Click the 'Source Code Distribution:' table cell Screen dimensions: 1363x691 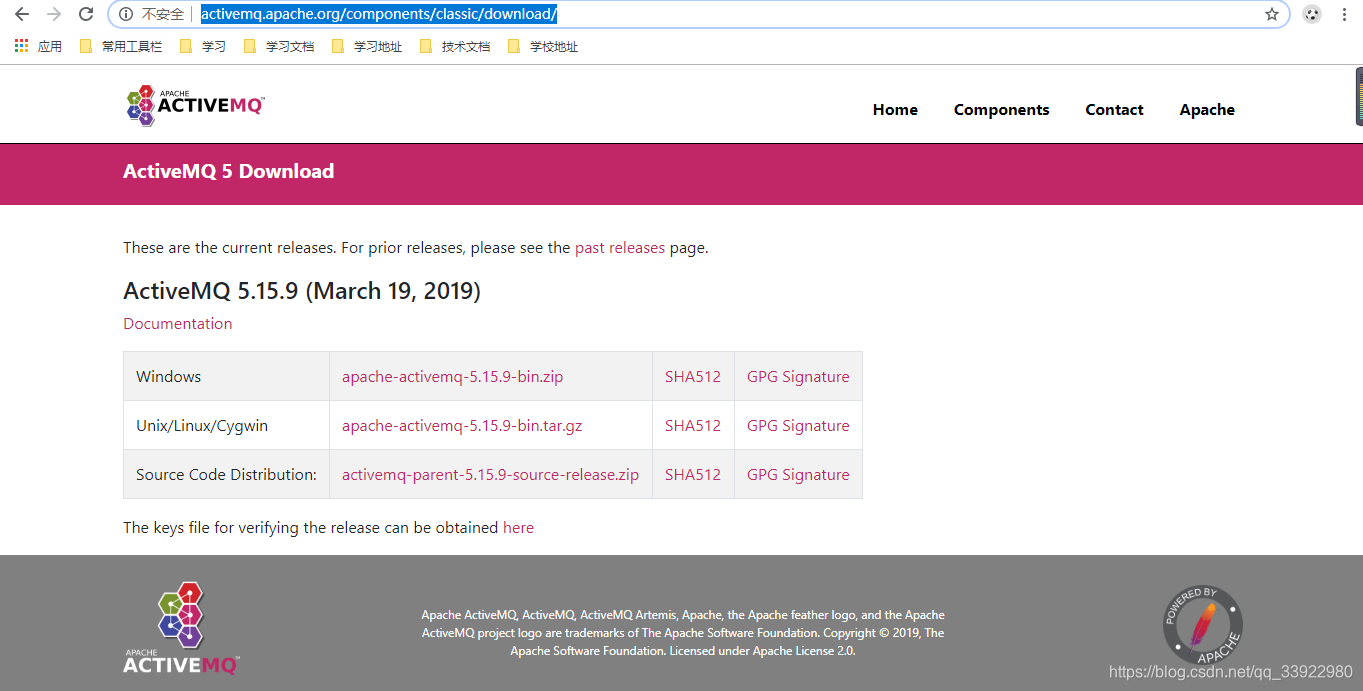click(x=227, y=475)
